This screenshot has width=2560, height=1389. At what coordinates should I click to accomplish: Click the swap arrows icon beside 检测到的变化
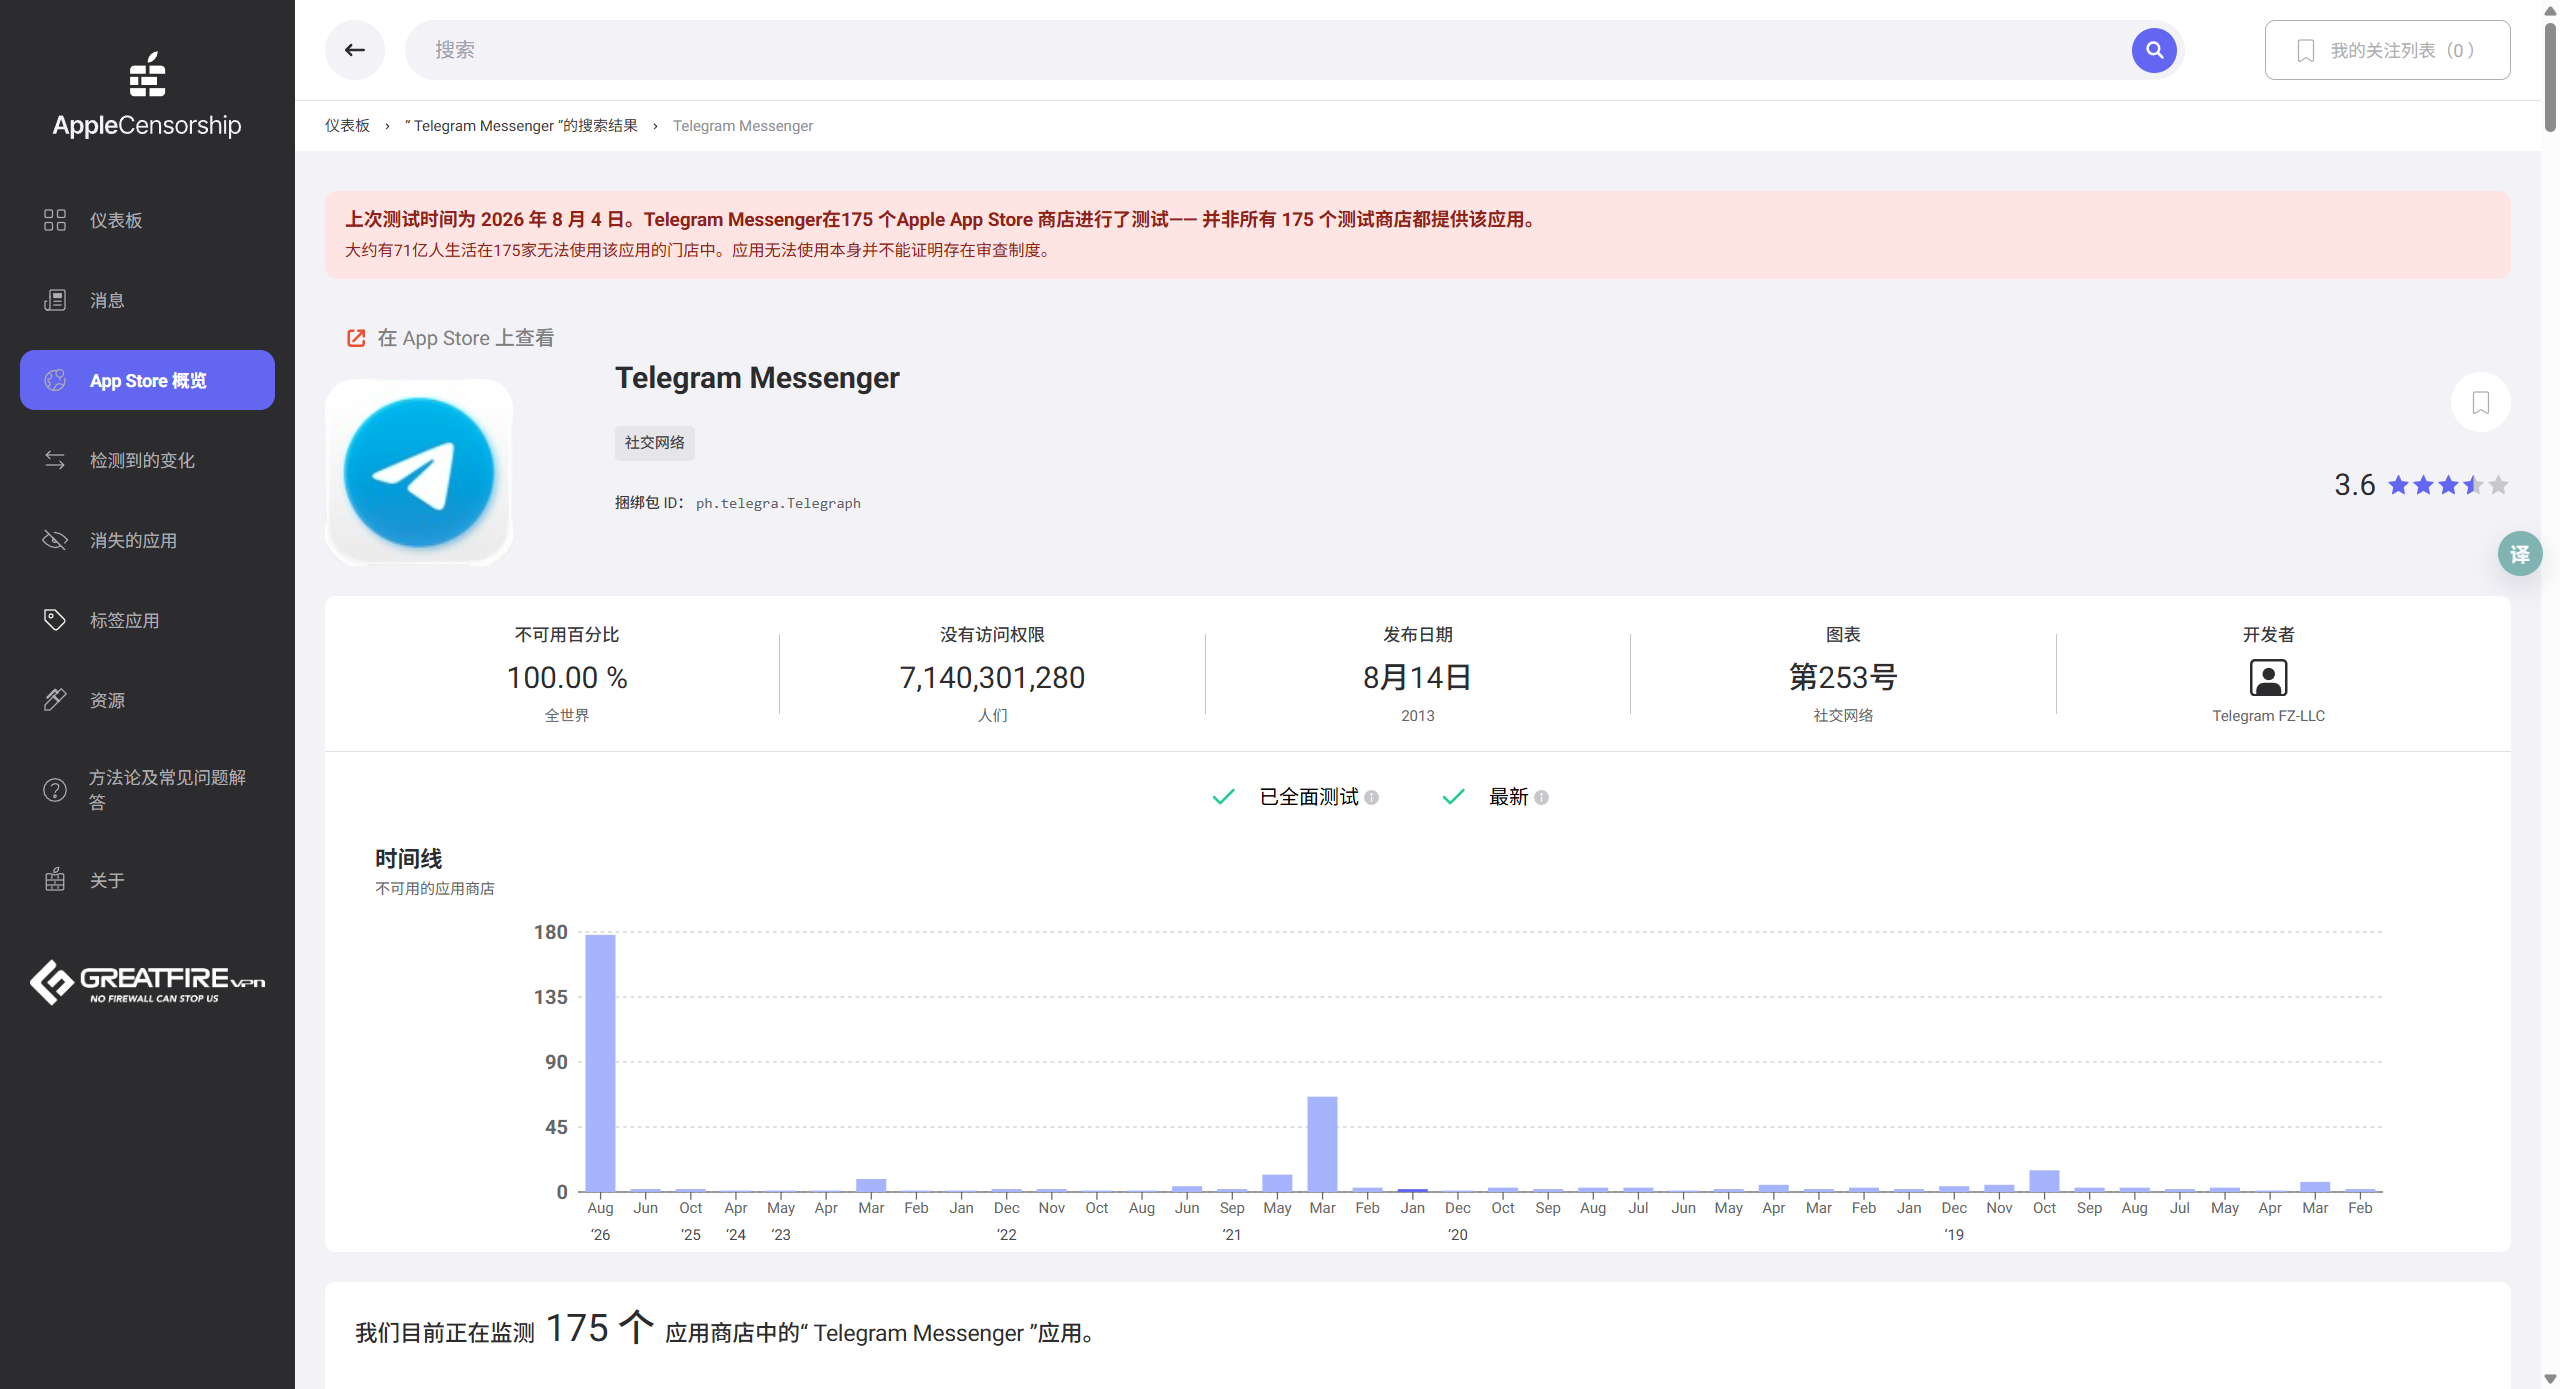(55, 460)
